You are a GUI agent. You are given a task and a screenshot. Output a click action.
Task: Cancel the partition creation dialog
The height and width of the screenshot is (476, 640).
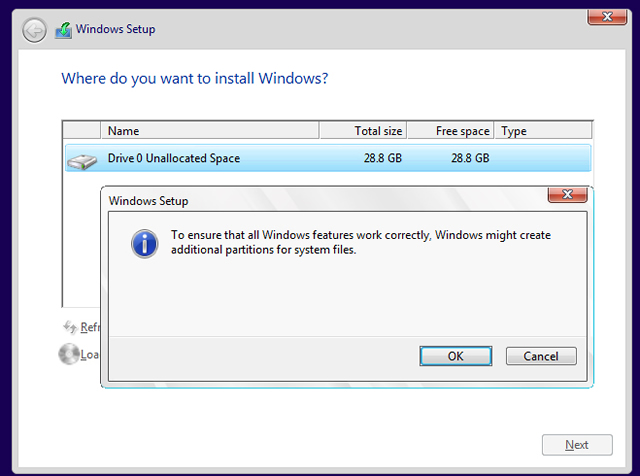(x=541, y=356)
